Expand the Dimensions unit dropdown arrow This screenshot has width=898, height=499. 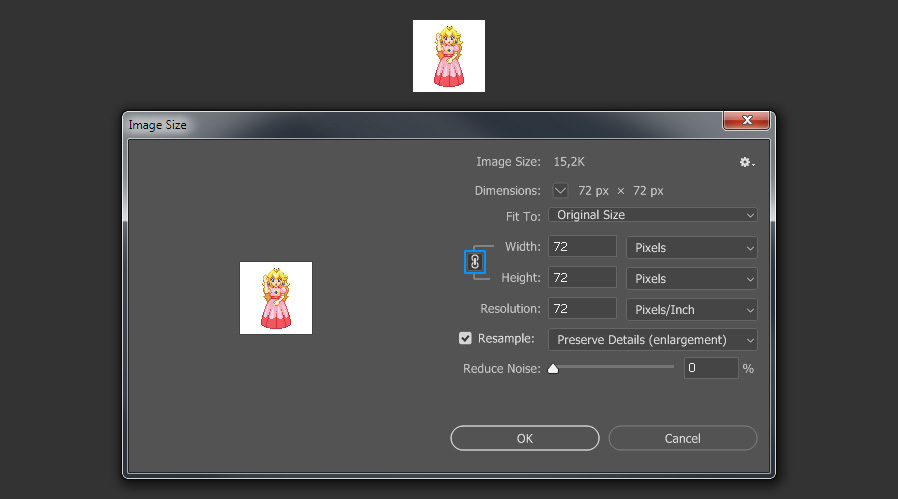point(560,191)
